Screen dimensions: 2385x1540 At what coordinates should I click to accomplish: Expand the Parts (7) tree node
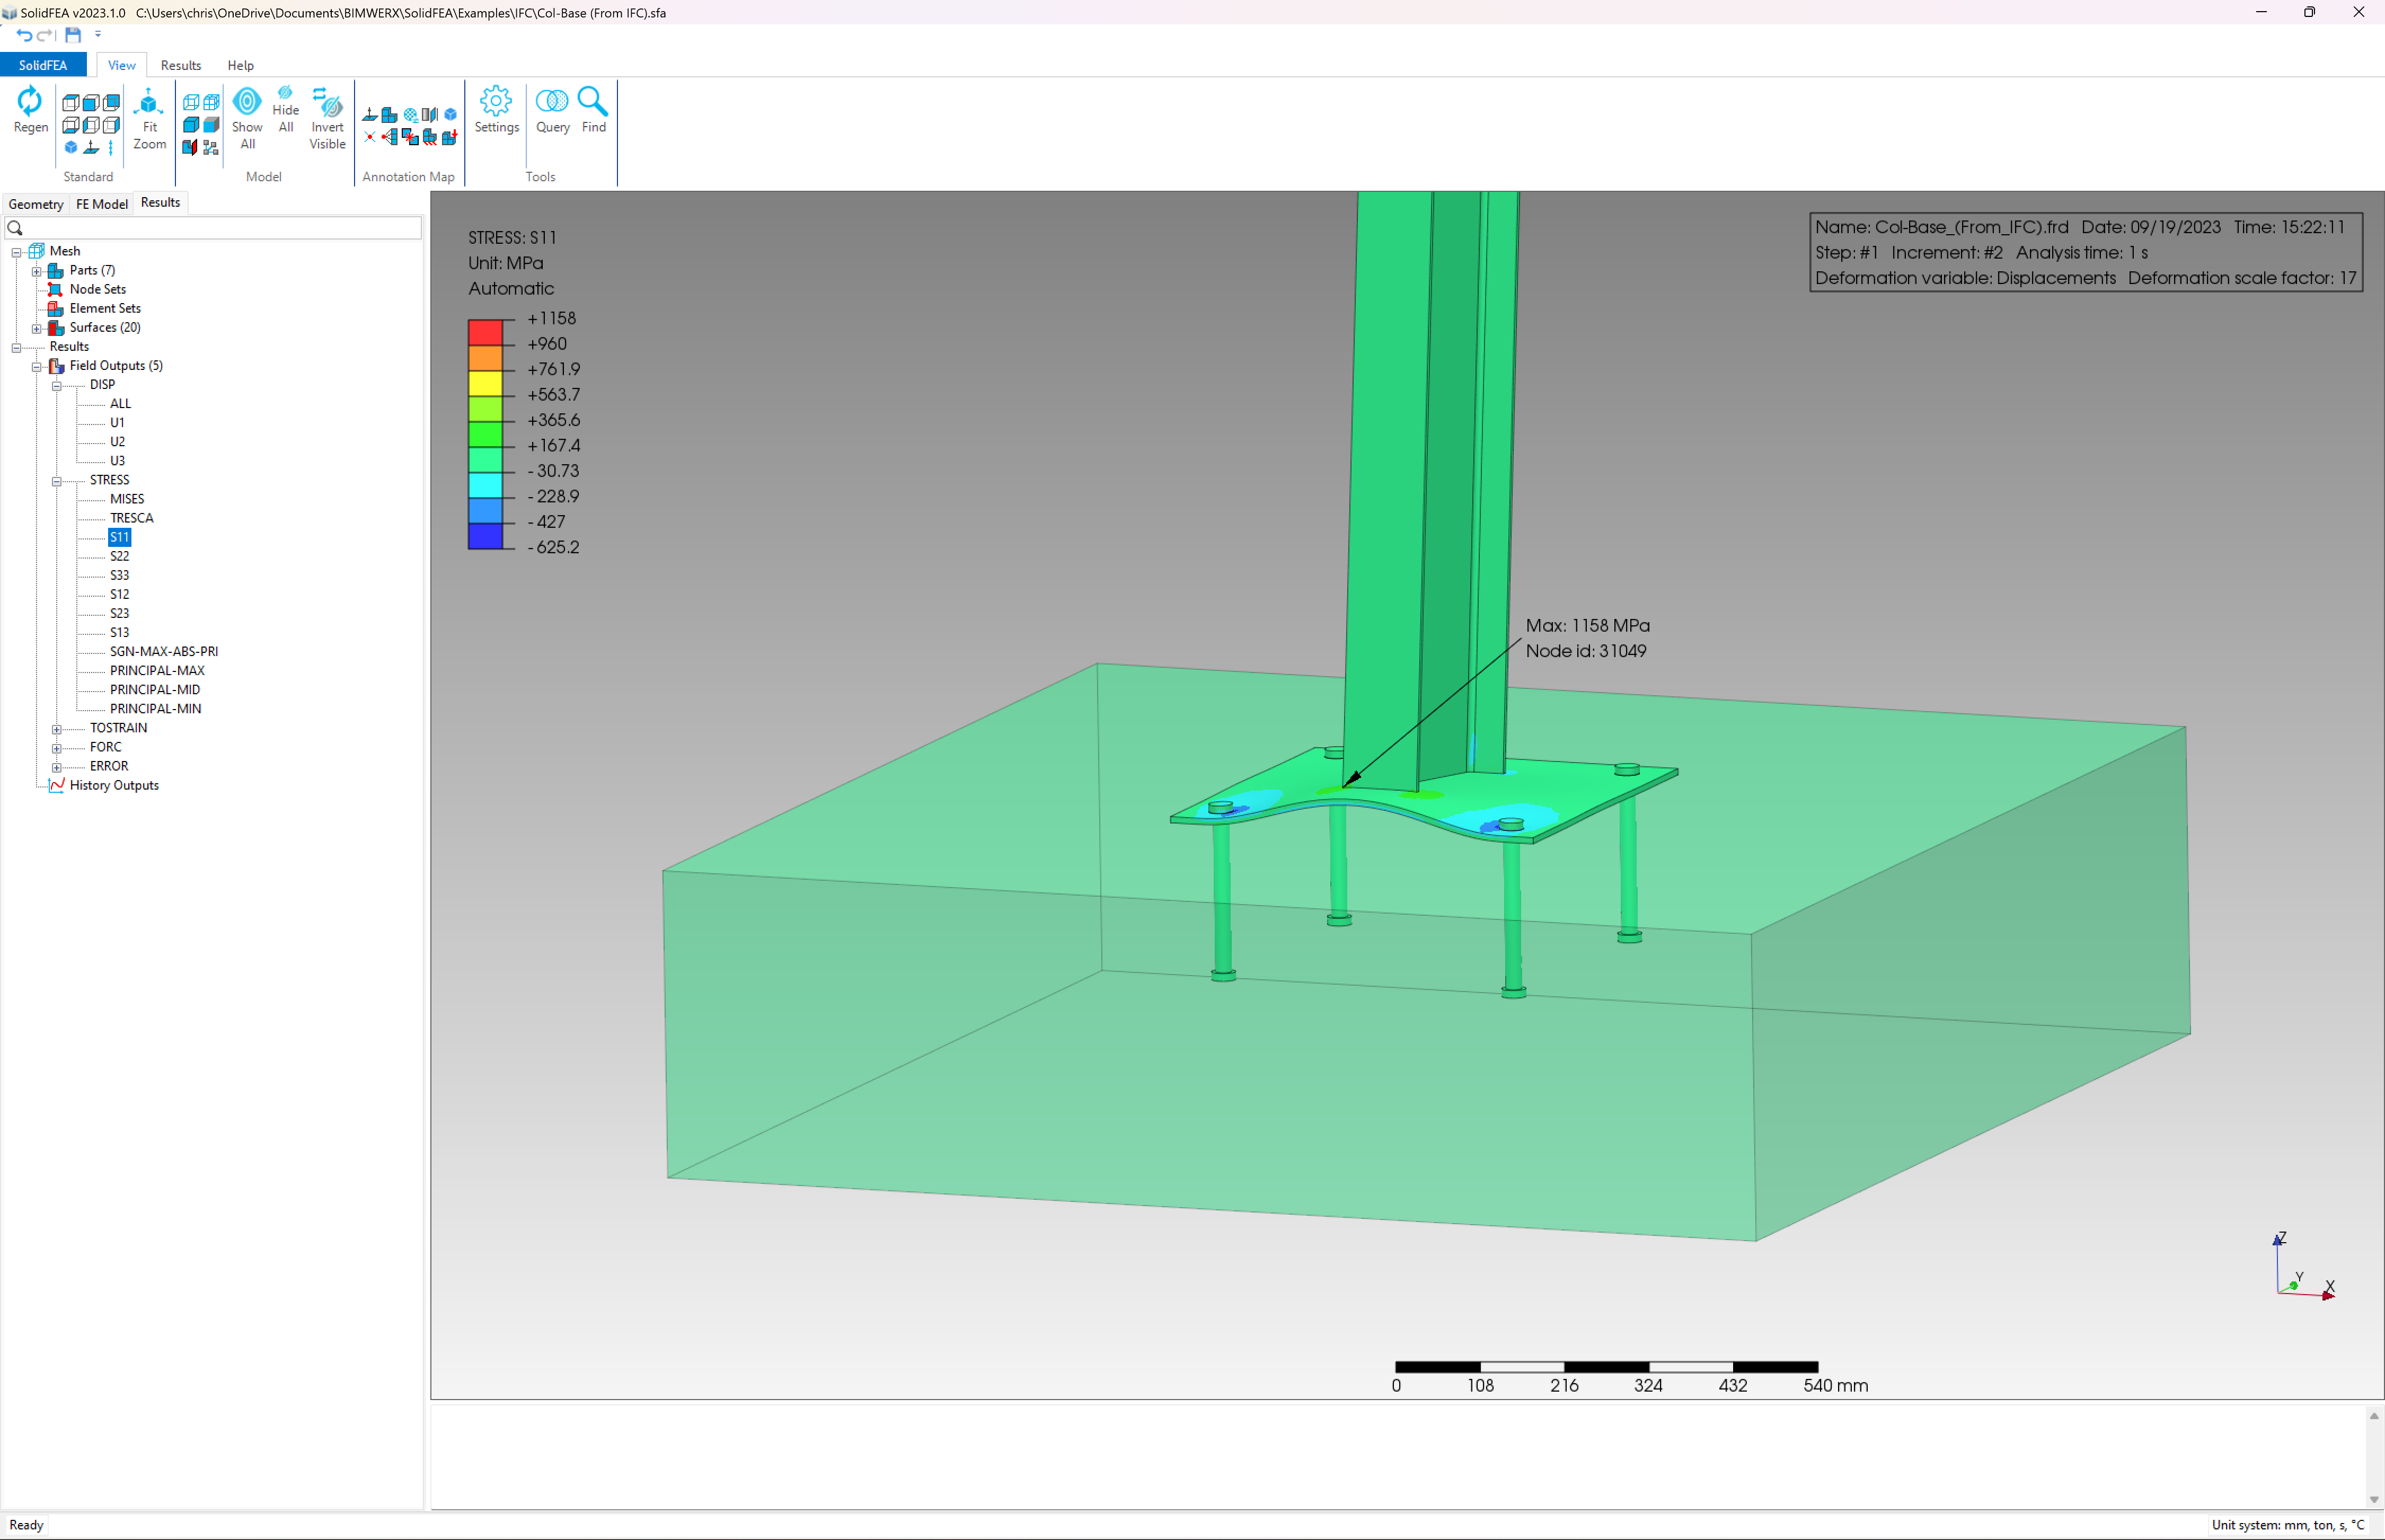(x=37, y=271)
